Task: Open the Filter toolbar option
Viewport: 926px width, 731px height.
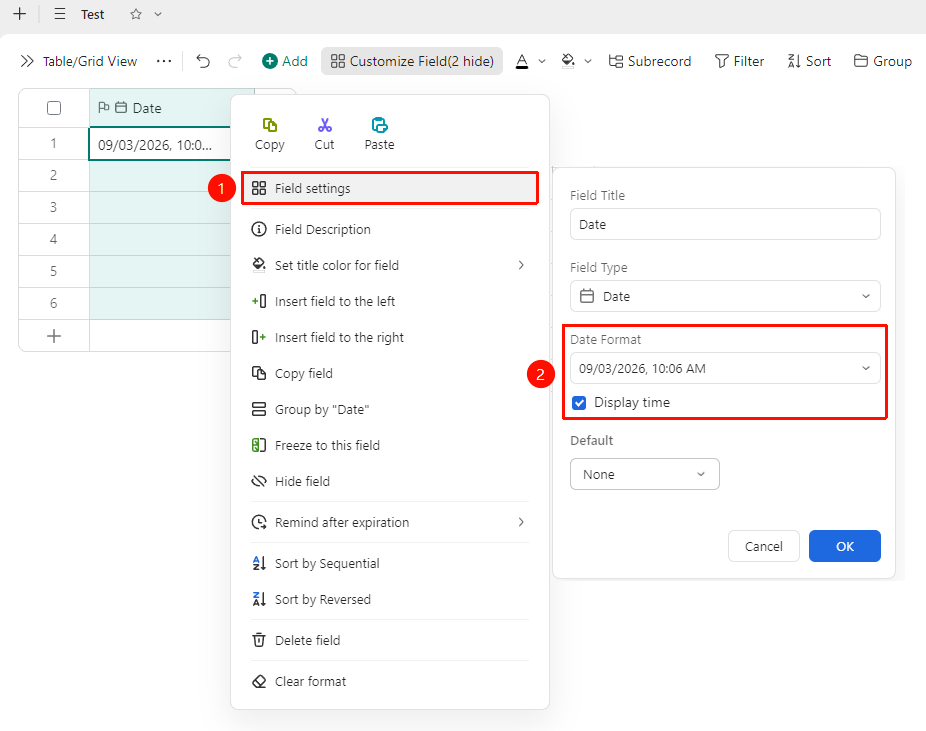Action: [739, 61]
